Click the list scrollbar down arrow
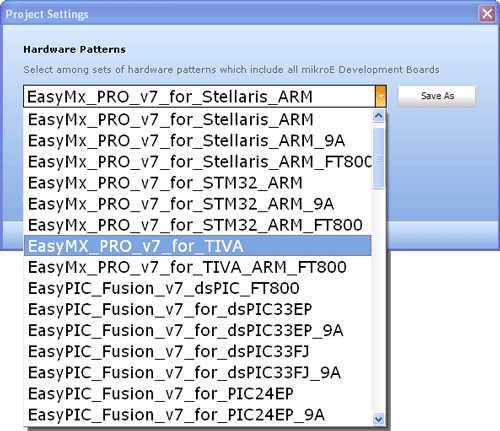The width and height of the screenshot is (500, 431). (379, 419)
